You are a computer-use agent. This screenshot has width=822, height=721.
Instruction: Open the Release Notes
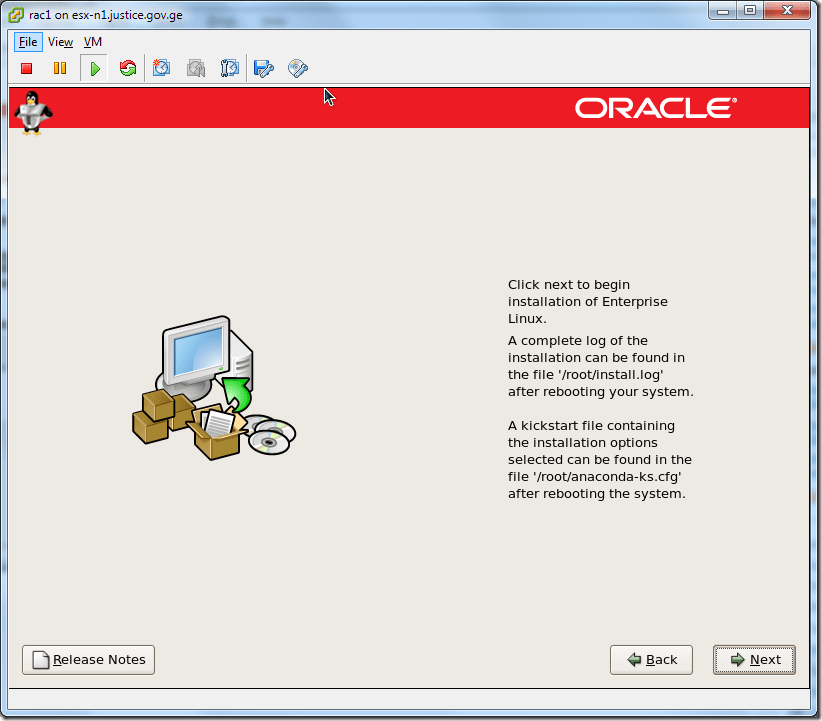point(88,659)
